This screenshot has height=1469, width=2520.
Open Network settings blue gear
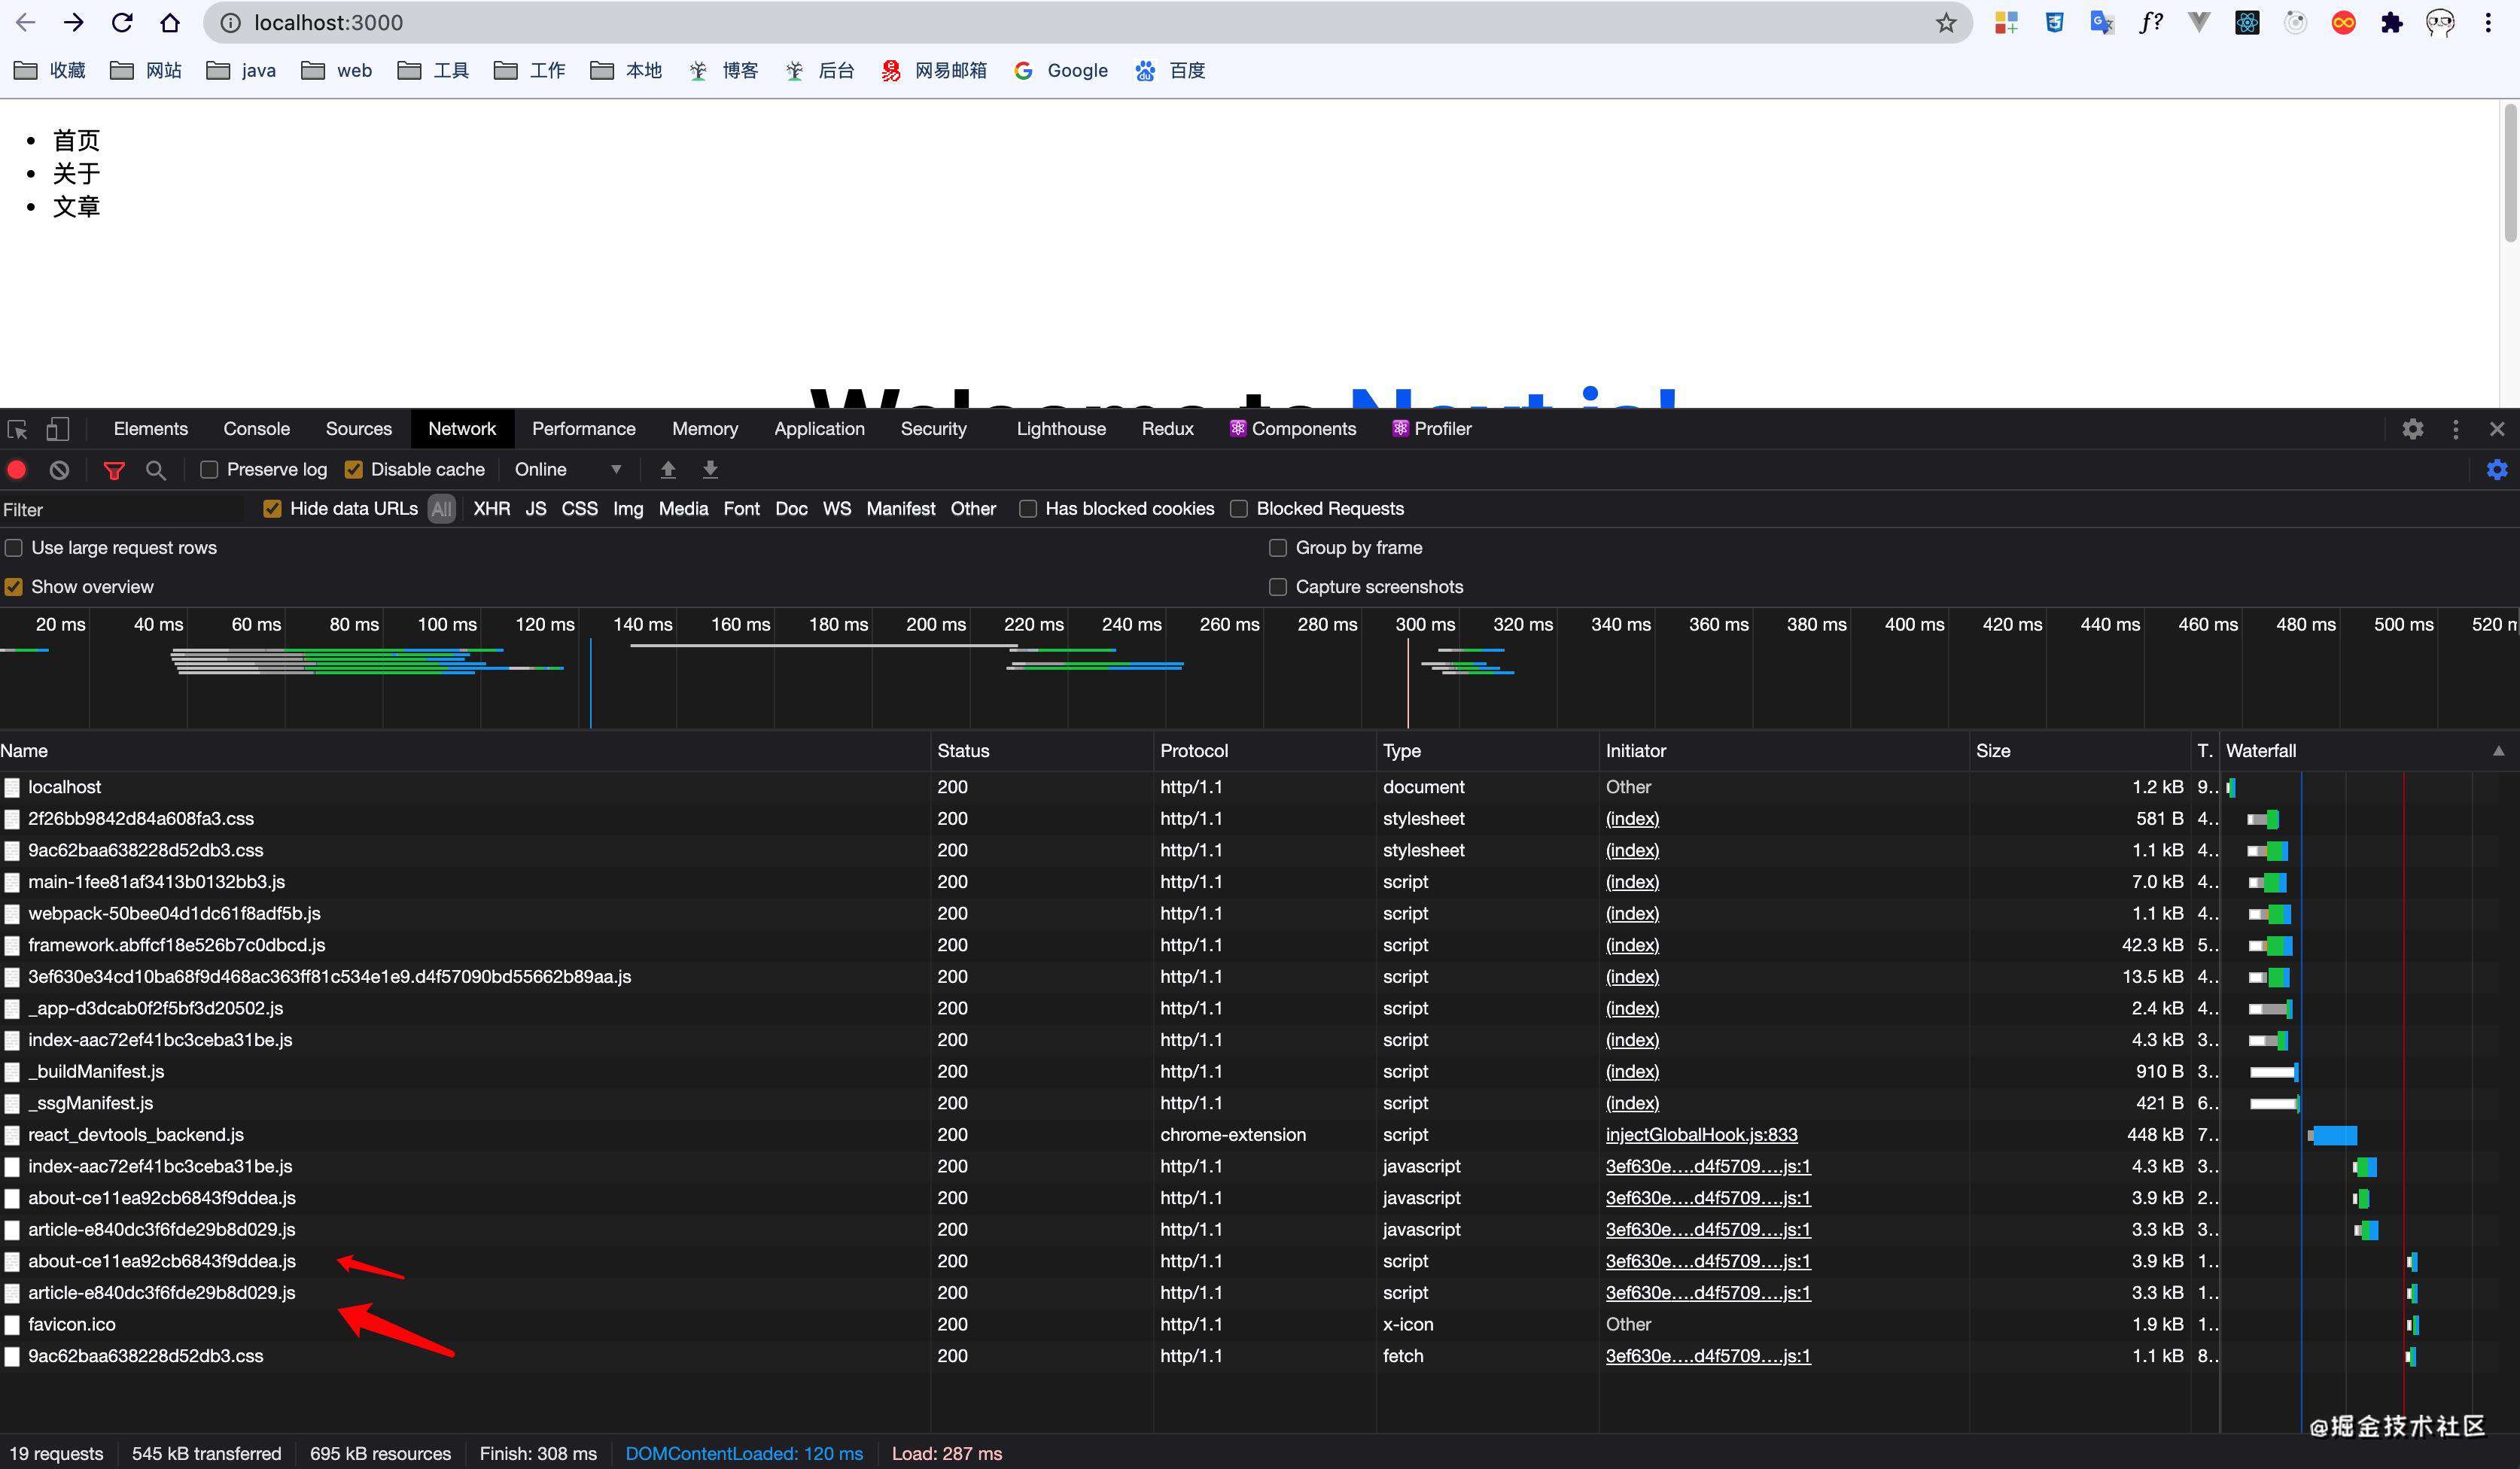coord(2497,469)
